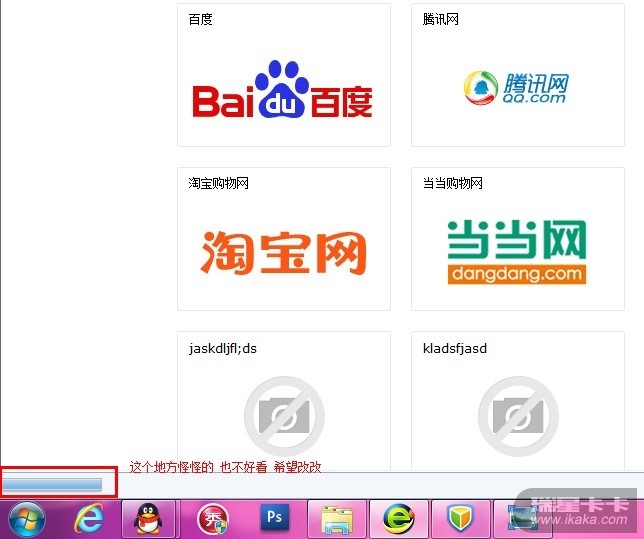
Task: Click the 当当购物网 tile title
Action: pyautogui.click(x=453, y=183)
